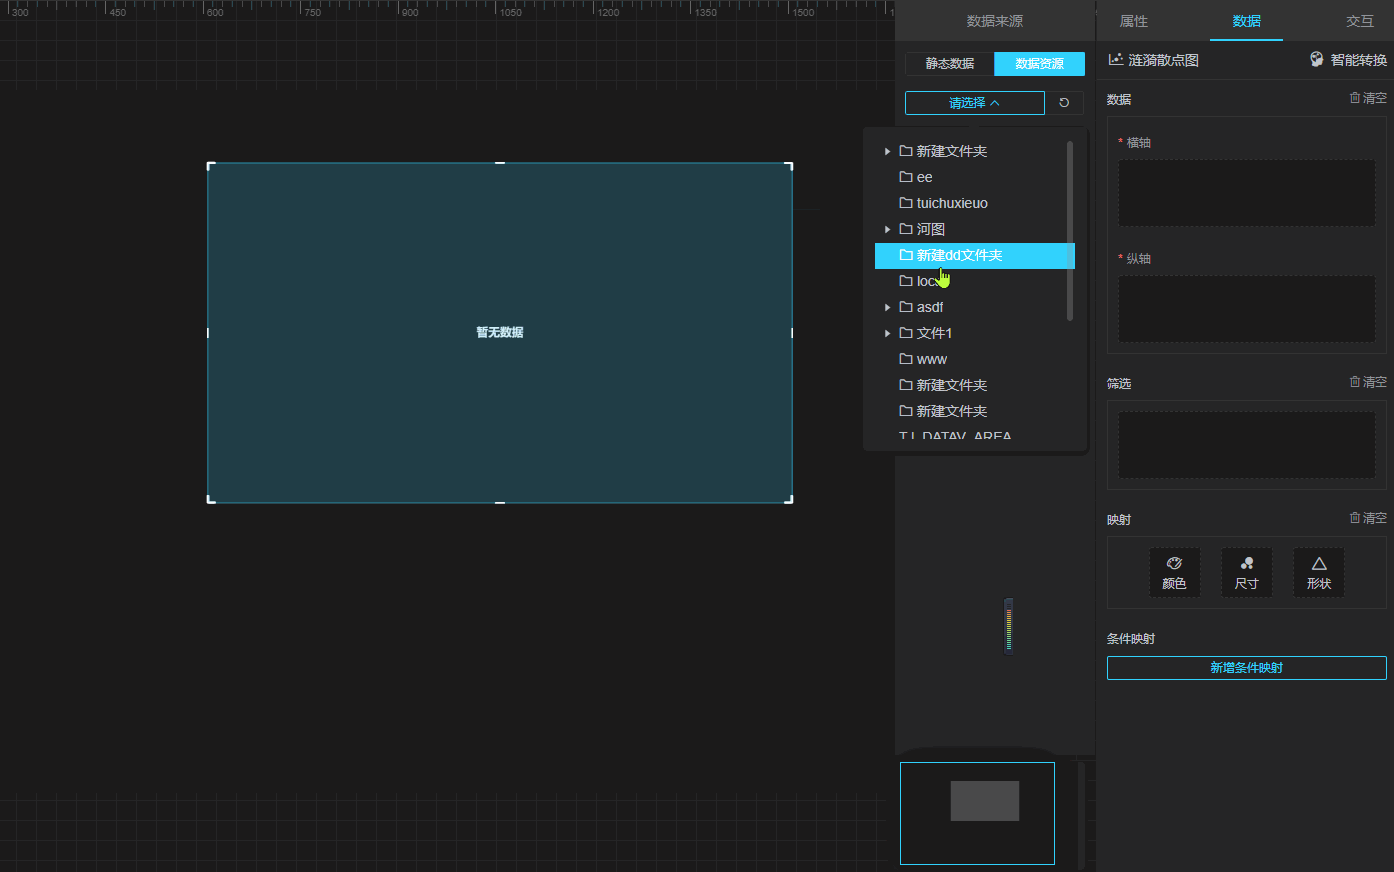Click the canvas minimap thumbnail

[x=977, y=813]
